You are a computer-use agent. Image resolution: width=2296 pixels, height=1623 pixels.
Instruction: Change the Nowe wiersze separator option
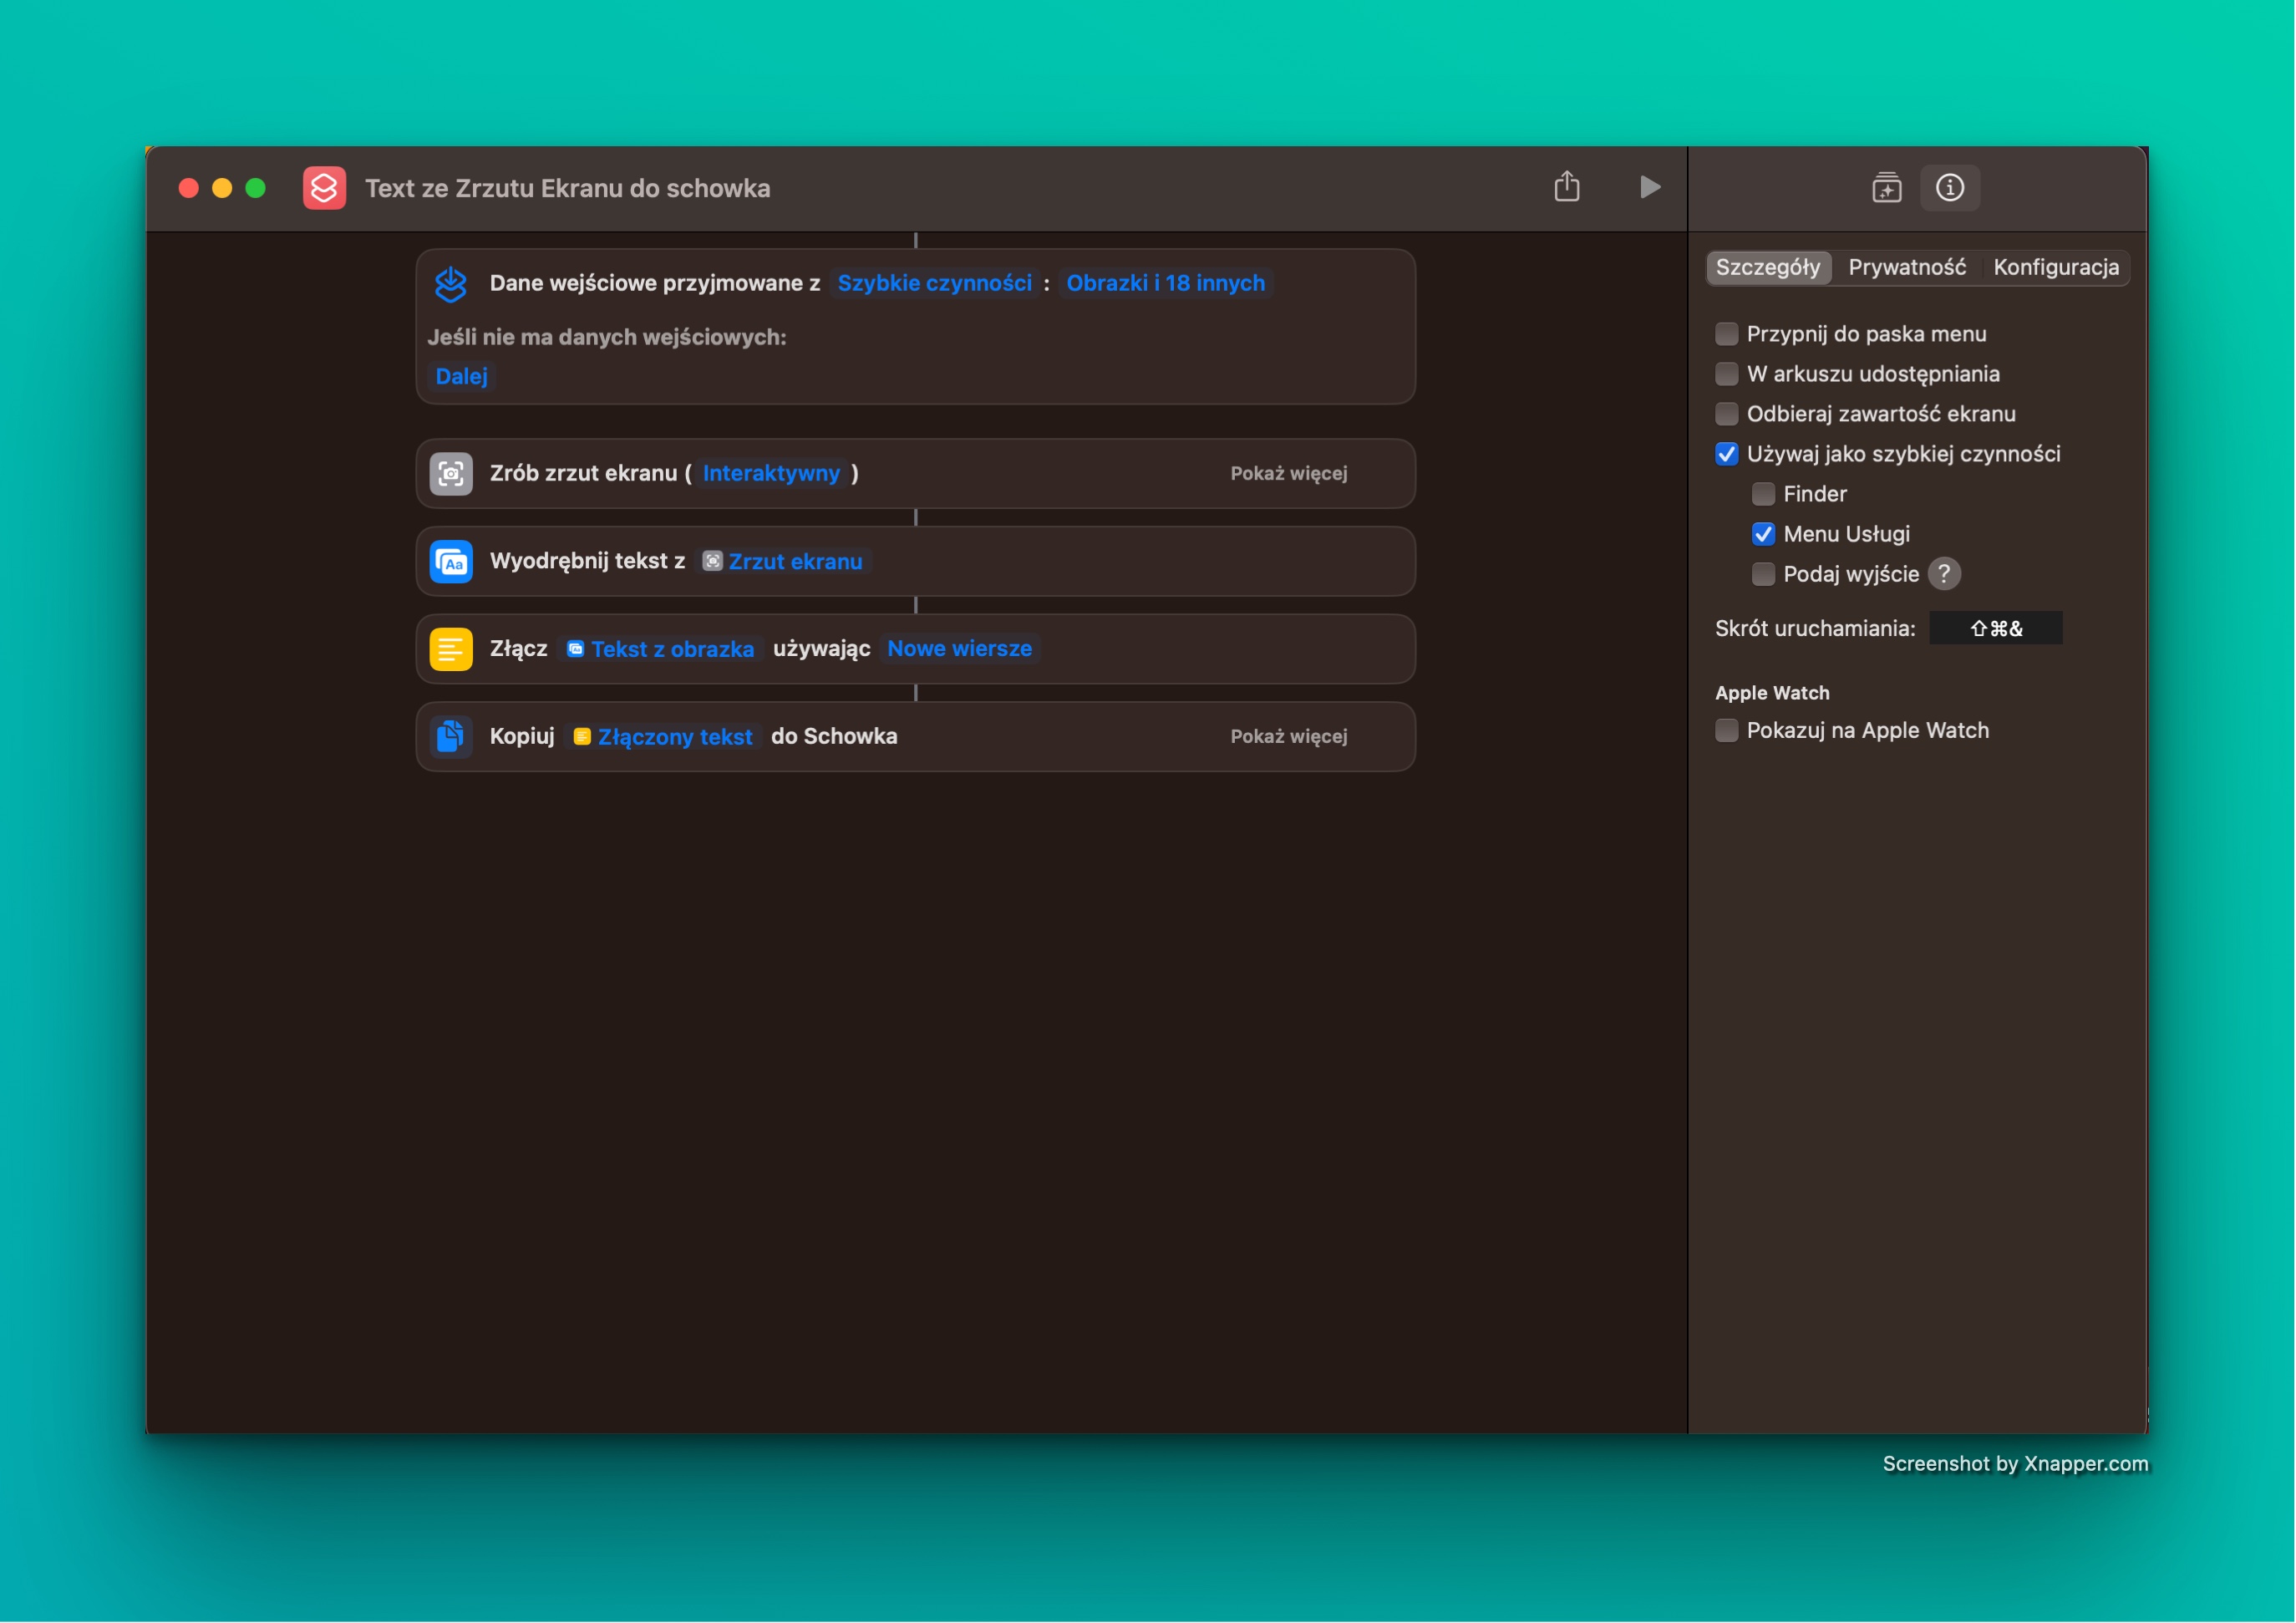point(958,648)
